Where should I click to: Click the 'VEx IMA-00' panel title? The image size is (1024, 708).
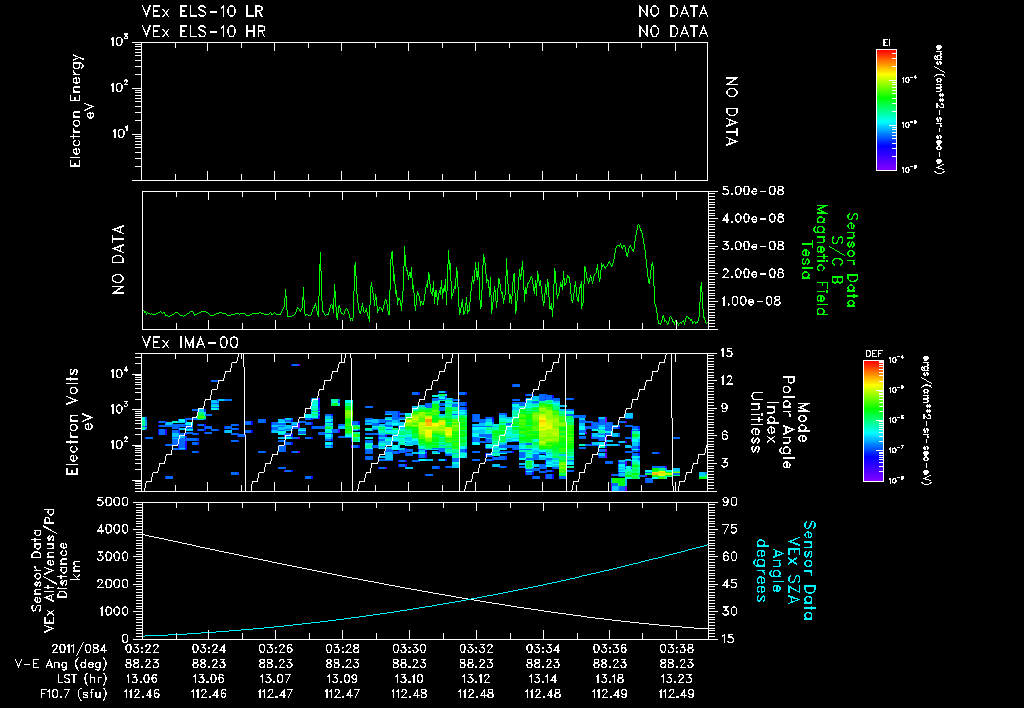190,342
